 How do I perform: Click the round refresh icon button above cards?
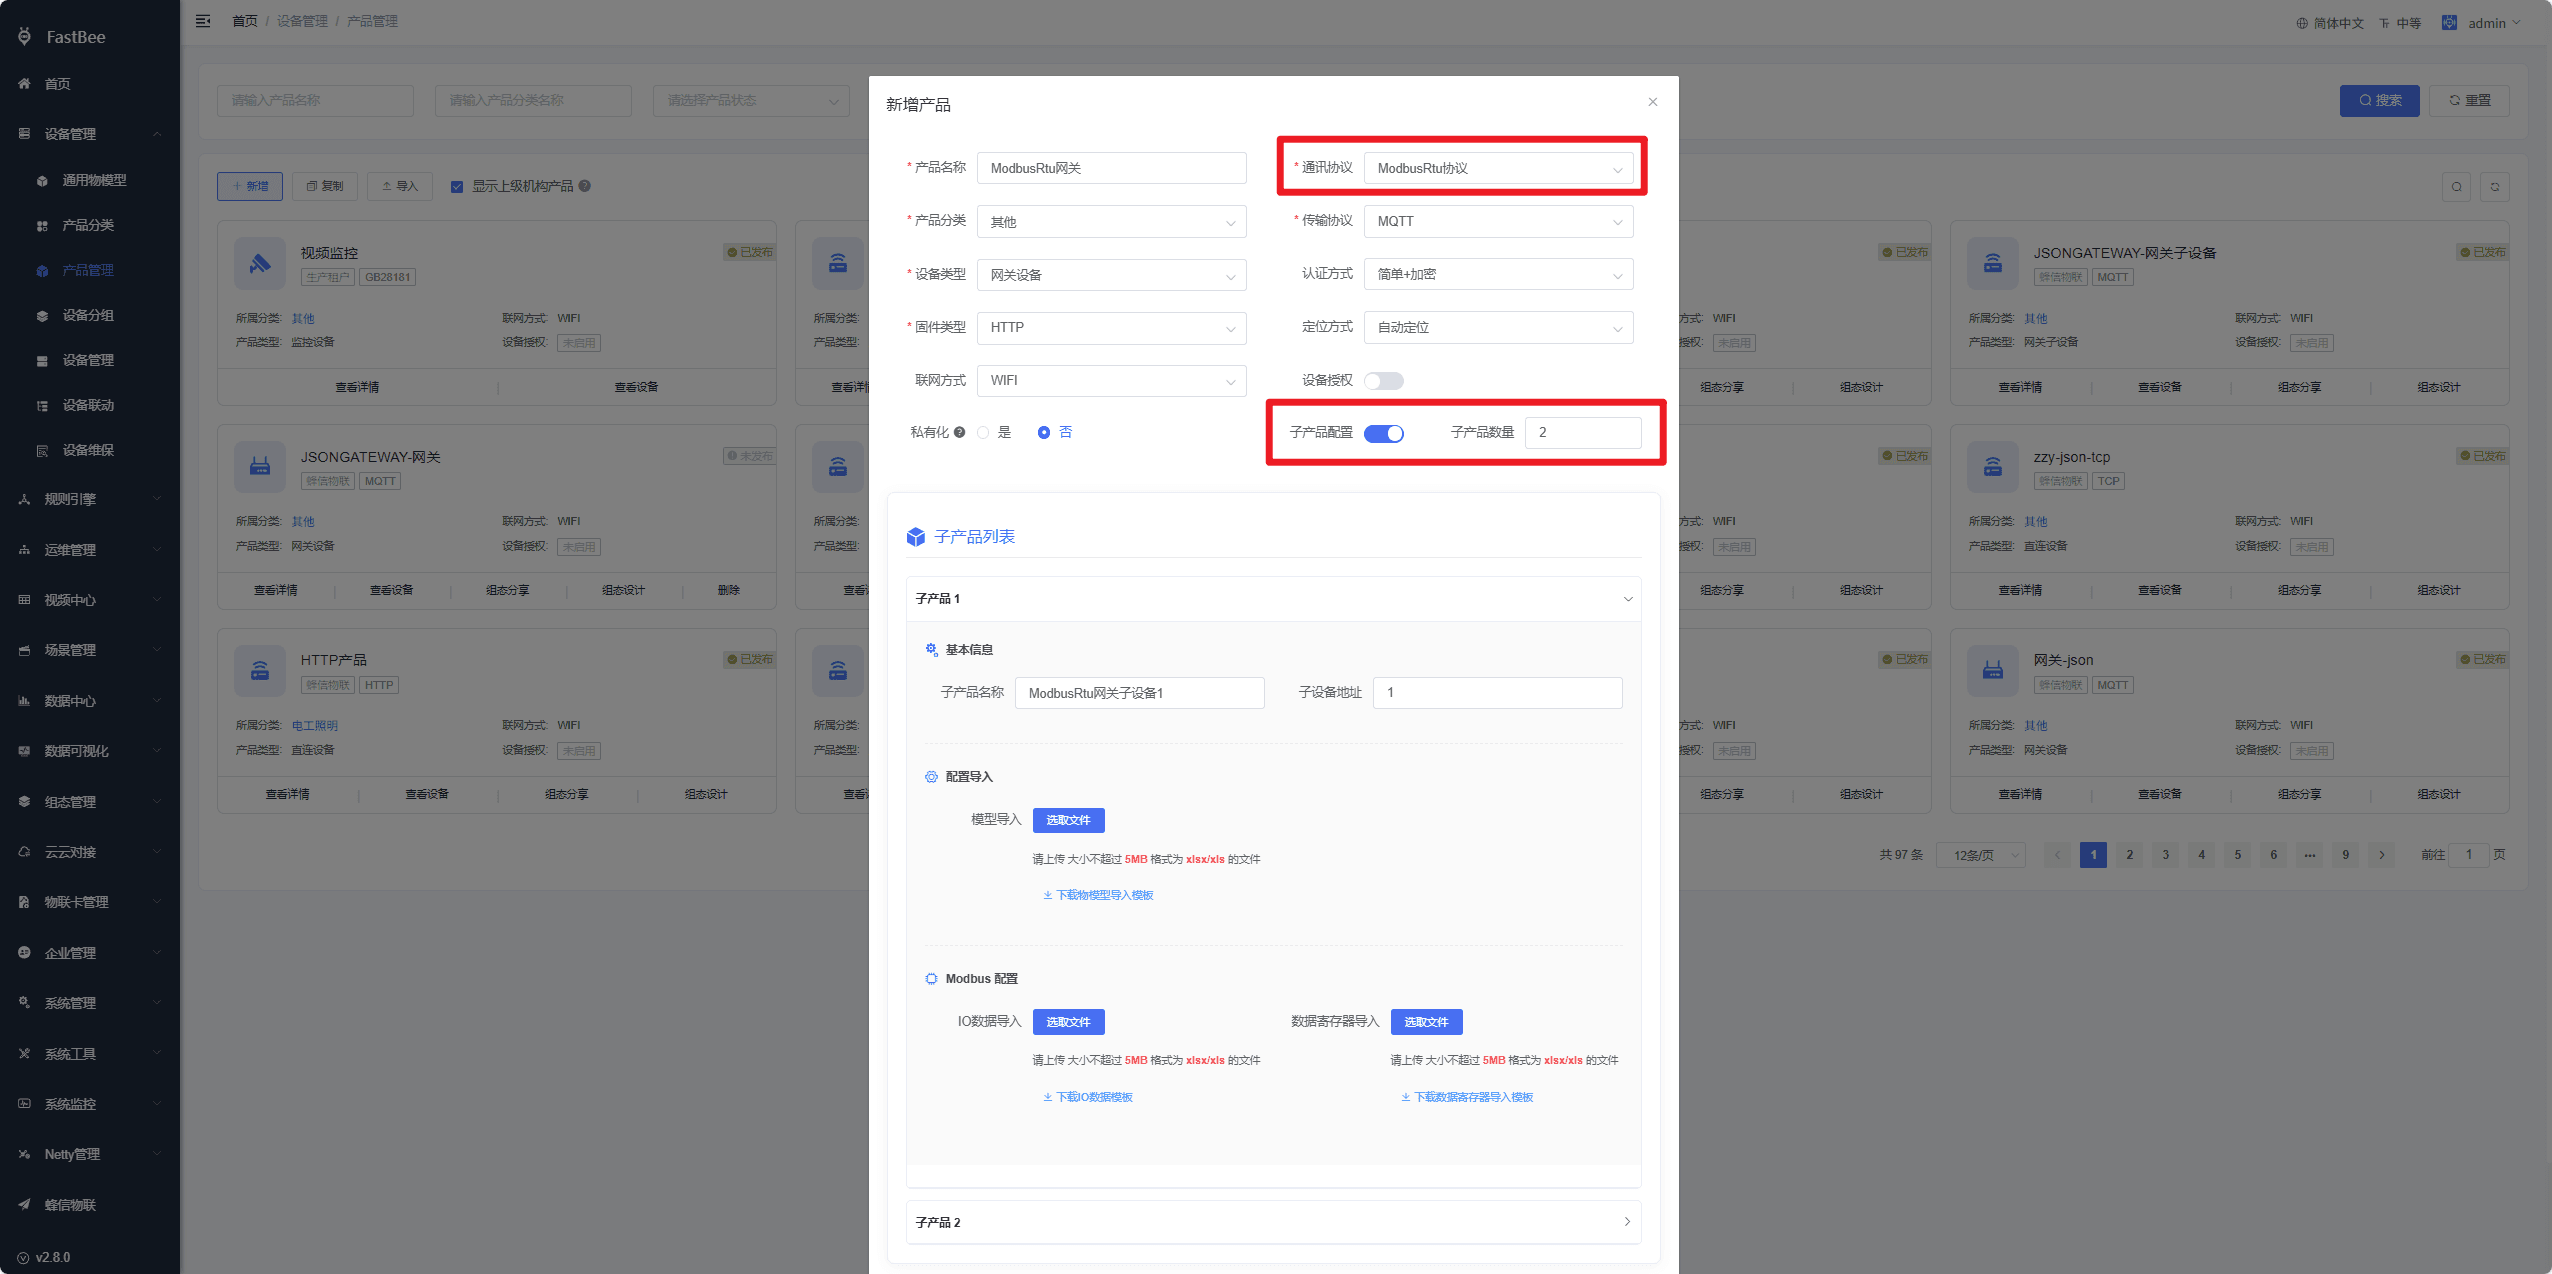coord(2495,187)
